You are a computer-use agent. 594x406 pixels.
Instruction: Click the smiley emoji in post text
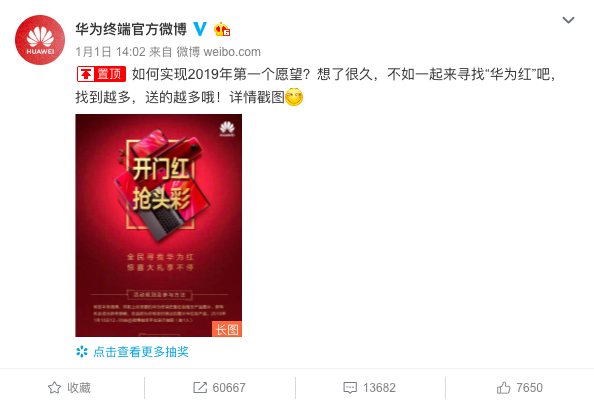pyautogui.click(x=294, y=97)
